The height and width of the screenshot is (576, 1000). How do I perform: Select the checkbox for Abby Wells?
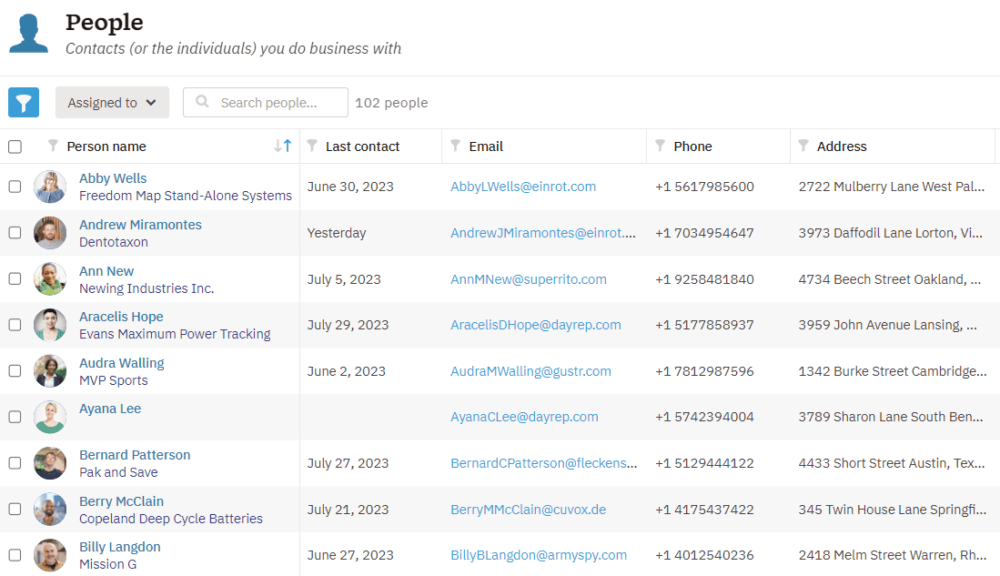[14, 186]
